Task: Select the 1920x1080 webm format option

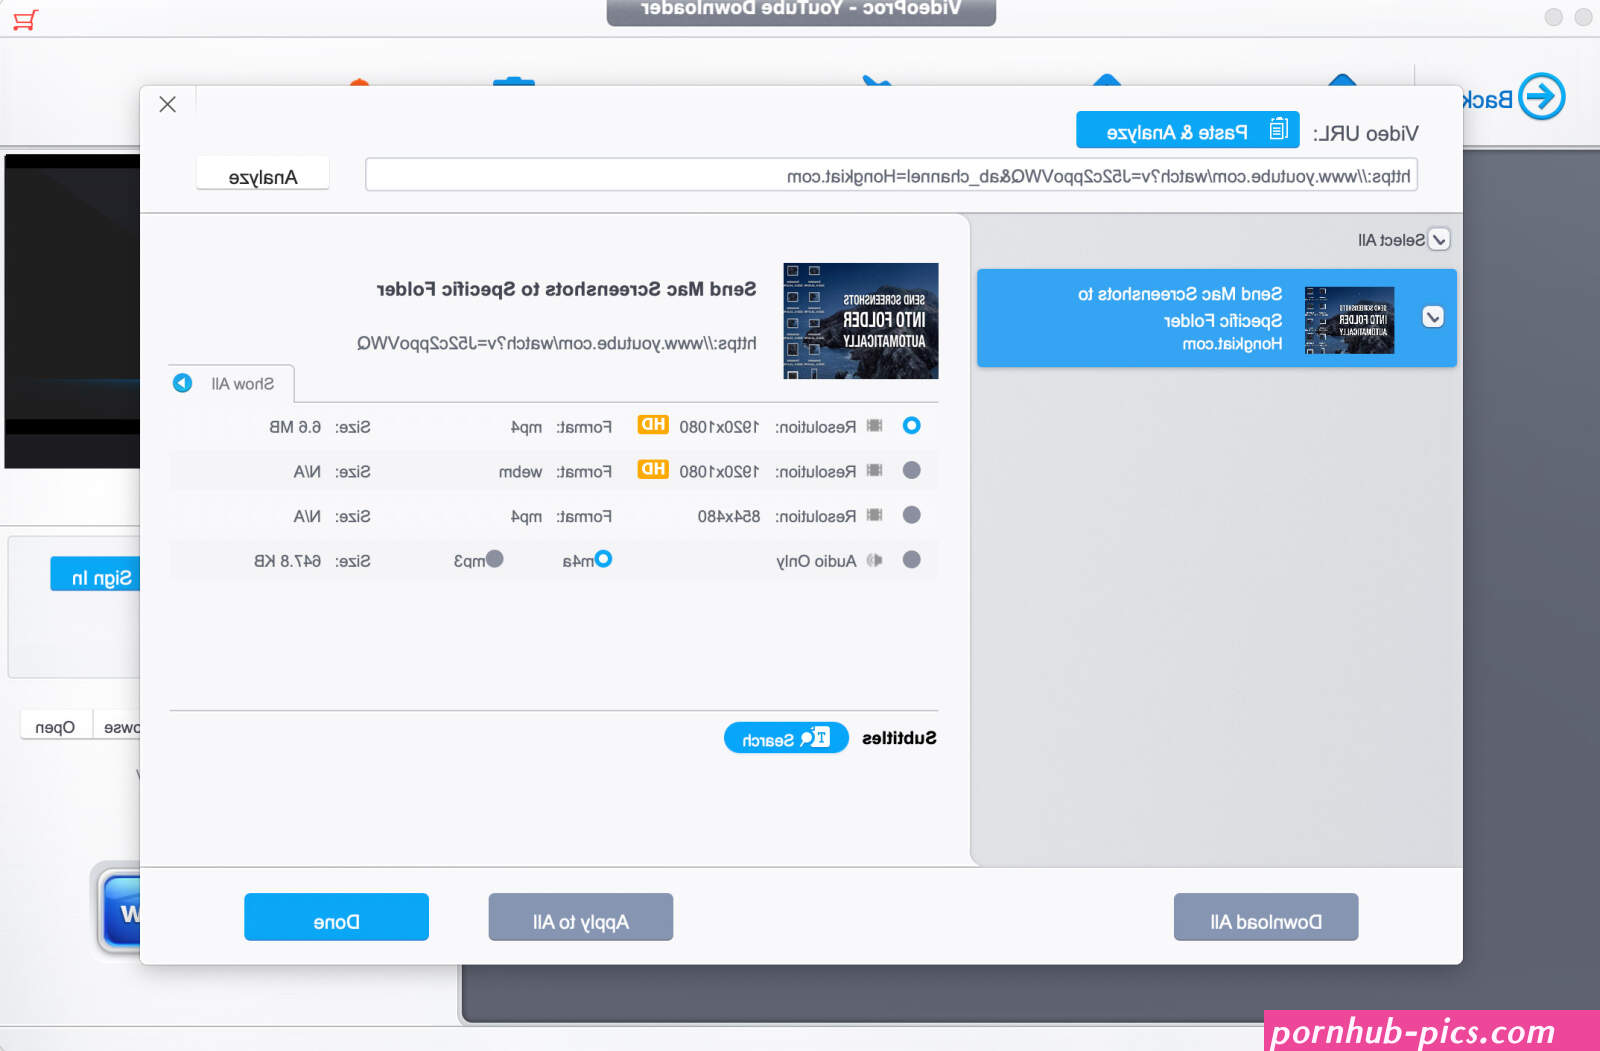Action: click(911, 470)
